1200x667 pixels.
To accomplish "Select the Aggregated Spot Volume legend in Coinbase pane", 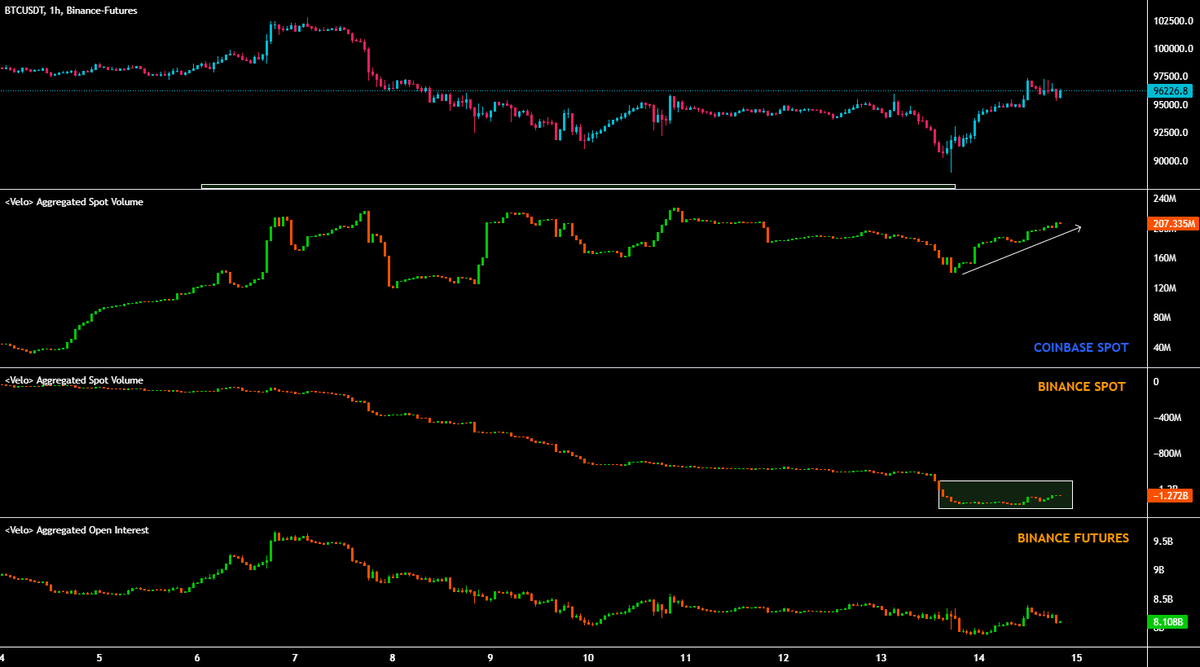I will [74, 202].
